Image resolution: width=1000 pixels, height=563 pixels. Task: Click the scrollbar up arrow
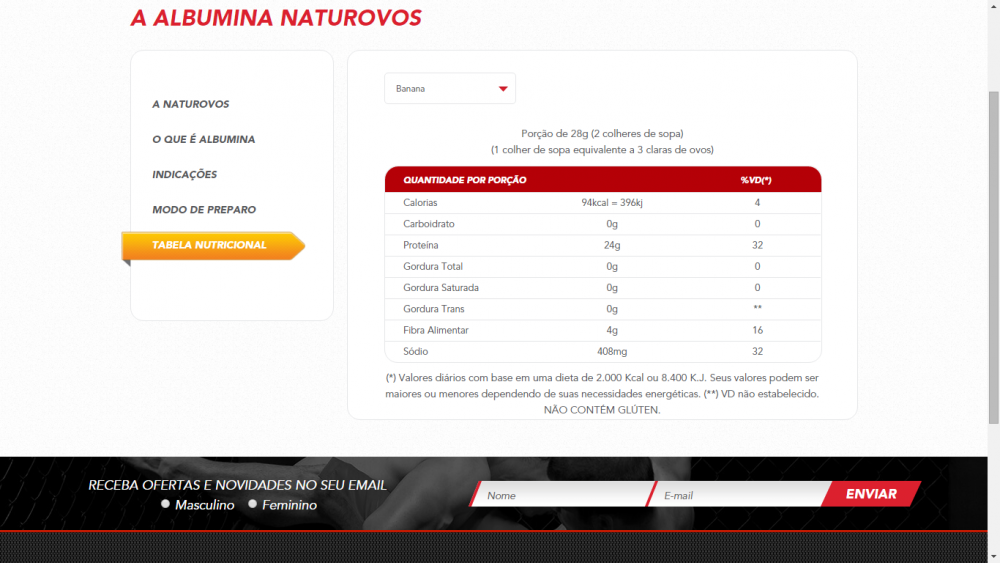point(994,5)
